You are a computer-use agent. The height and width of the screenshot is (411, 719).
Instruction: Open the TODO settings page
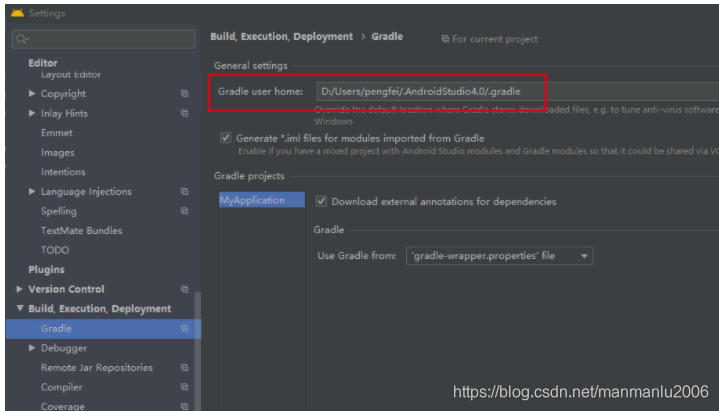(55, 250)
